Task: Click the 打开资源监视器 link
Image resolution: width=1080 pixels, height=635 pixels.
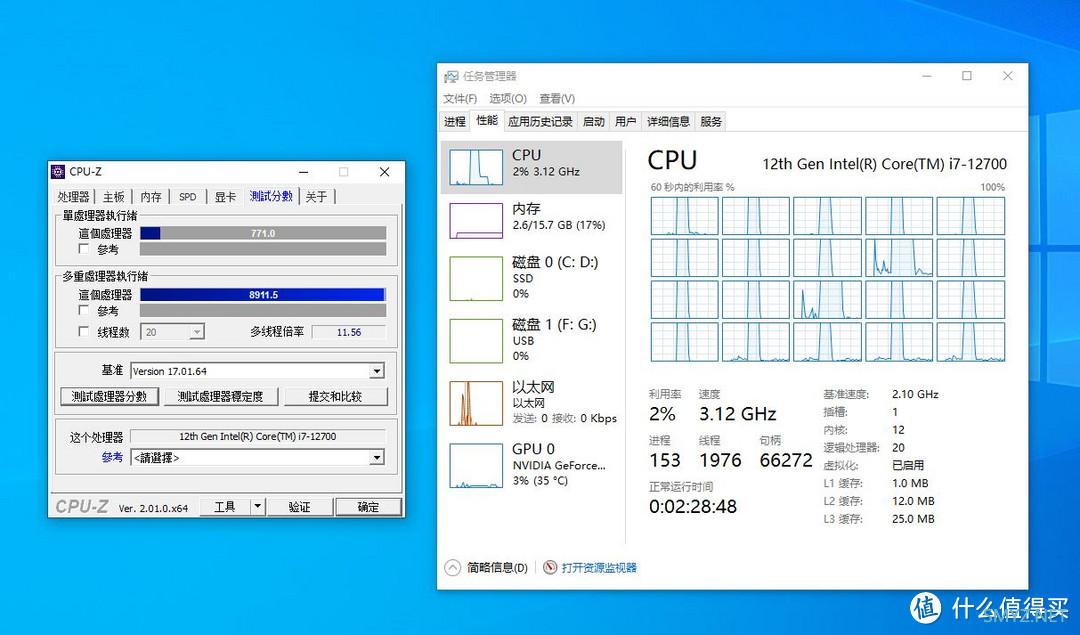Action: [599, 568]
